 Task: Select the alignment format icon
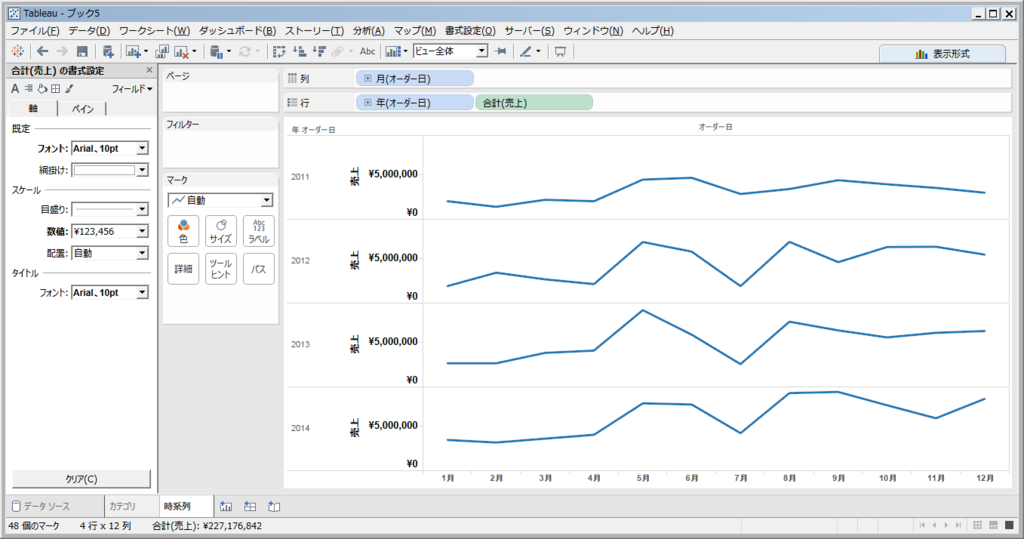[29, 88]
